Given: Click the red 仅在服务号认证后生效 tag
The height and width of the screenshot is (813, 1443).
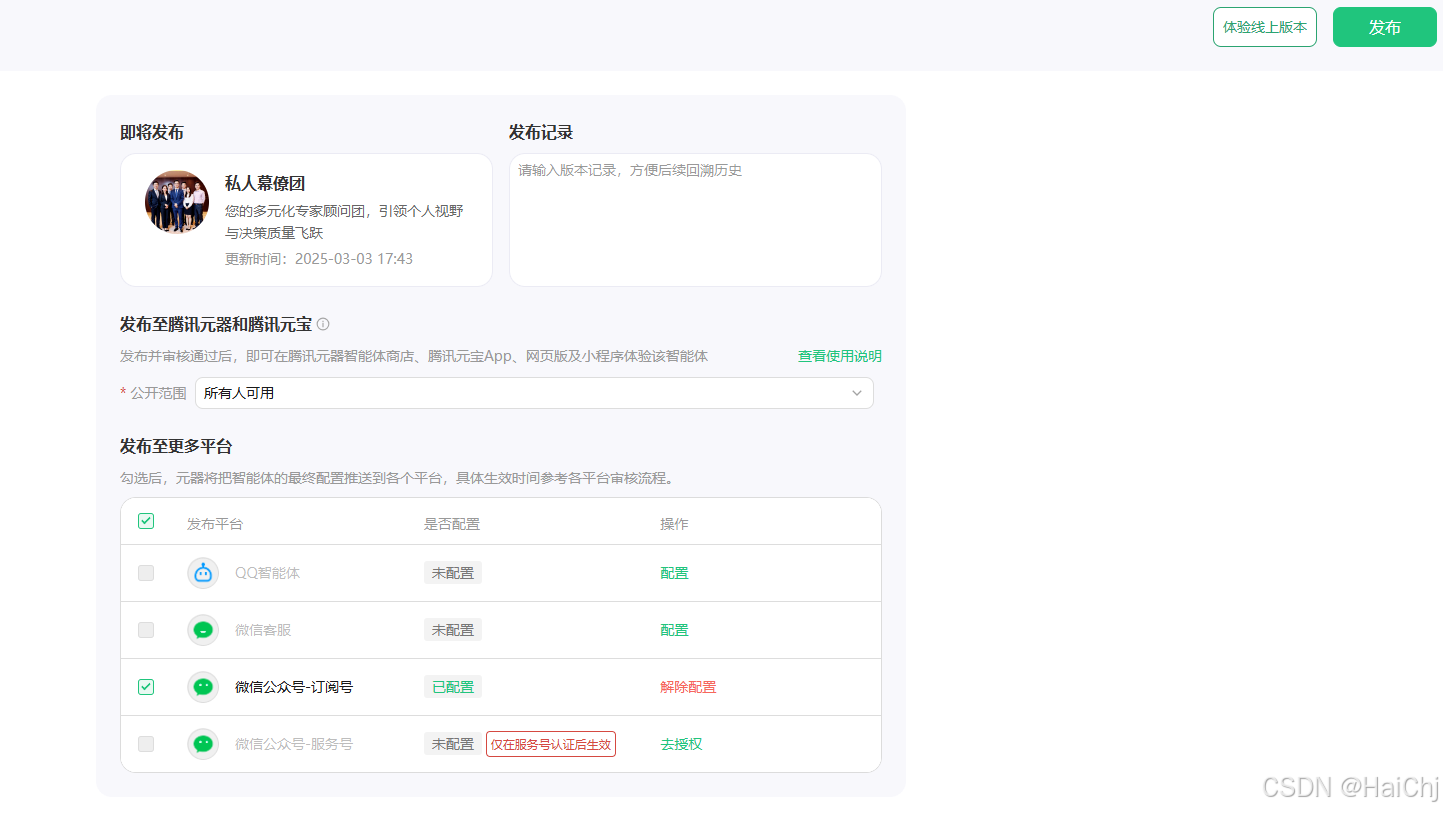Looking at the screenshot, I should pos(551,744).
